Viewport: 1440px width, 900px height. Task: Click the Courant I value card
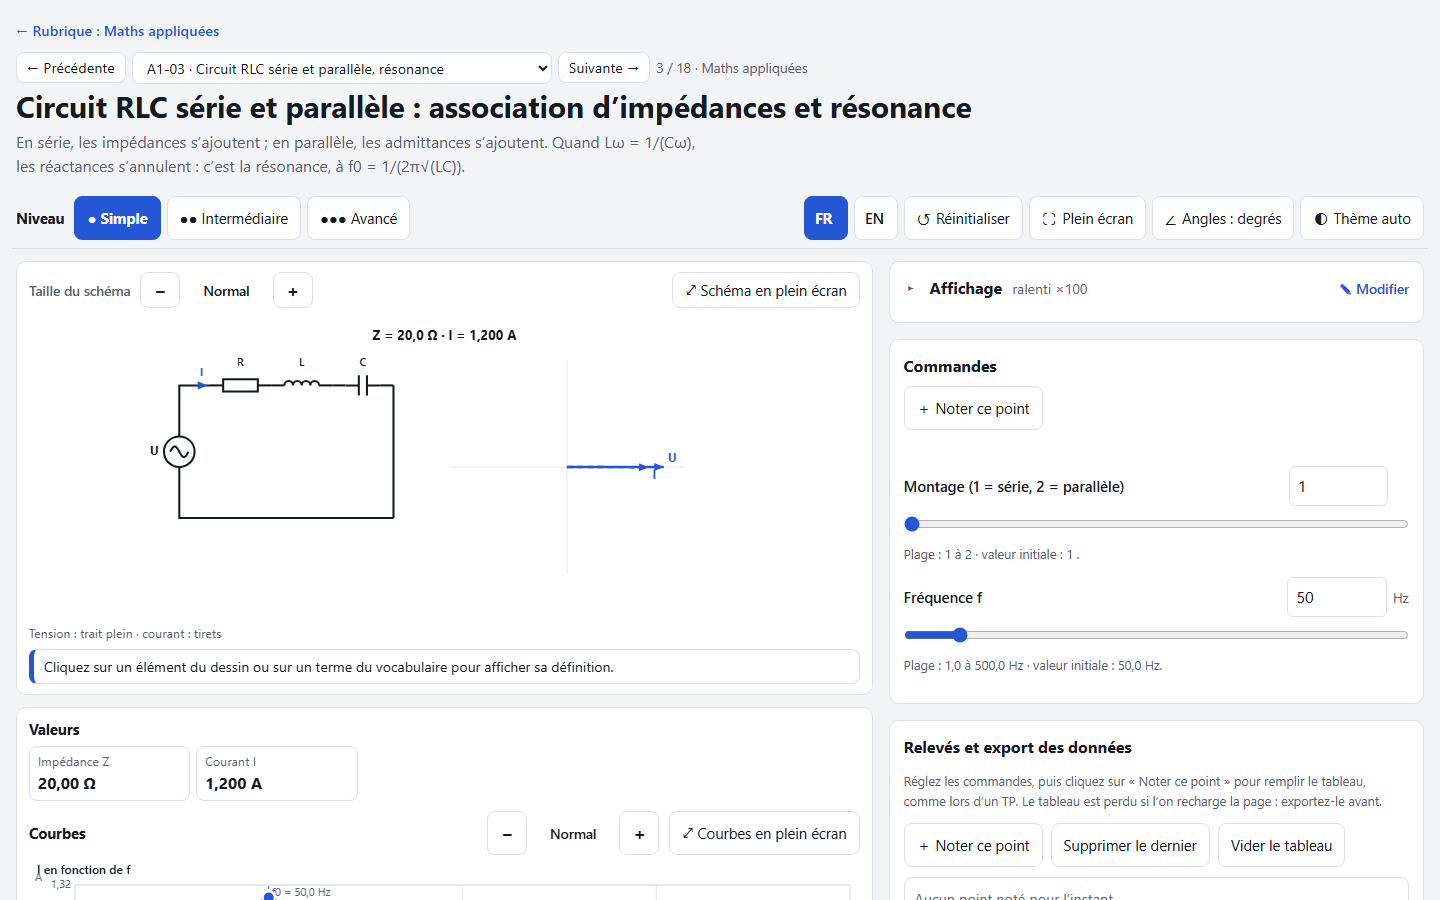point(277,773)
